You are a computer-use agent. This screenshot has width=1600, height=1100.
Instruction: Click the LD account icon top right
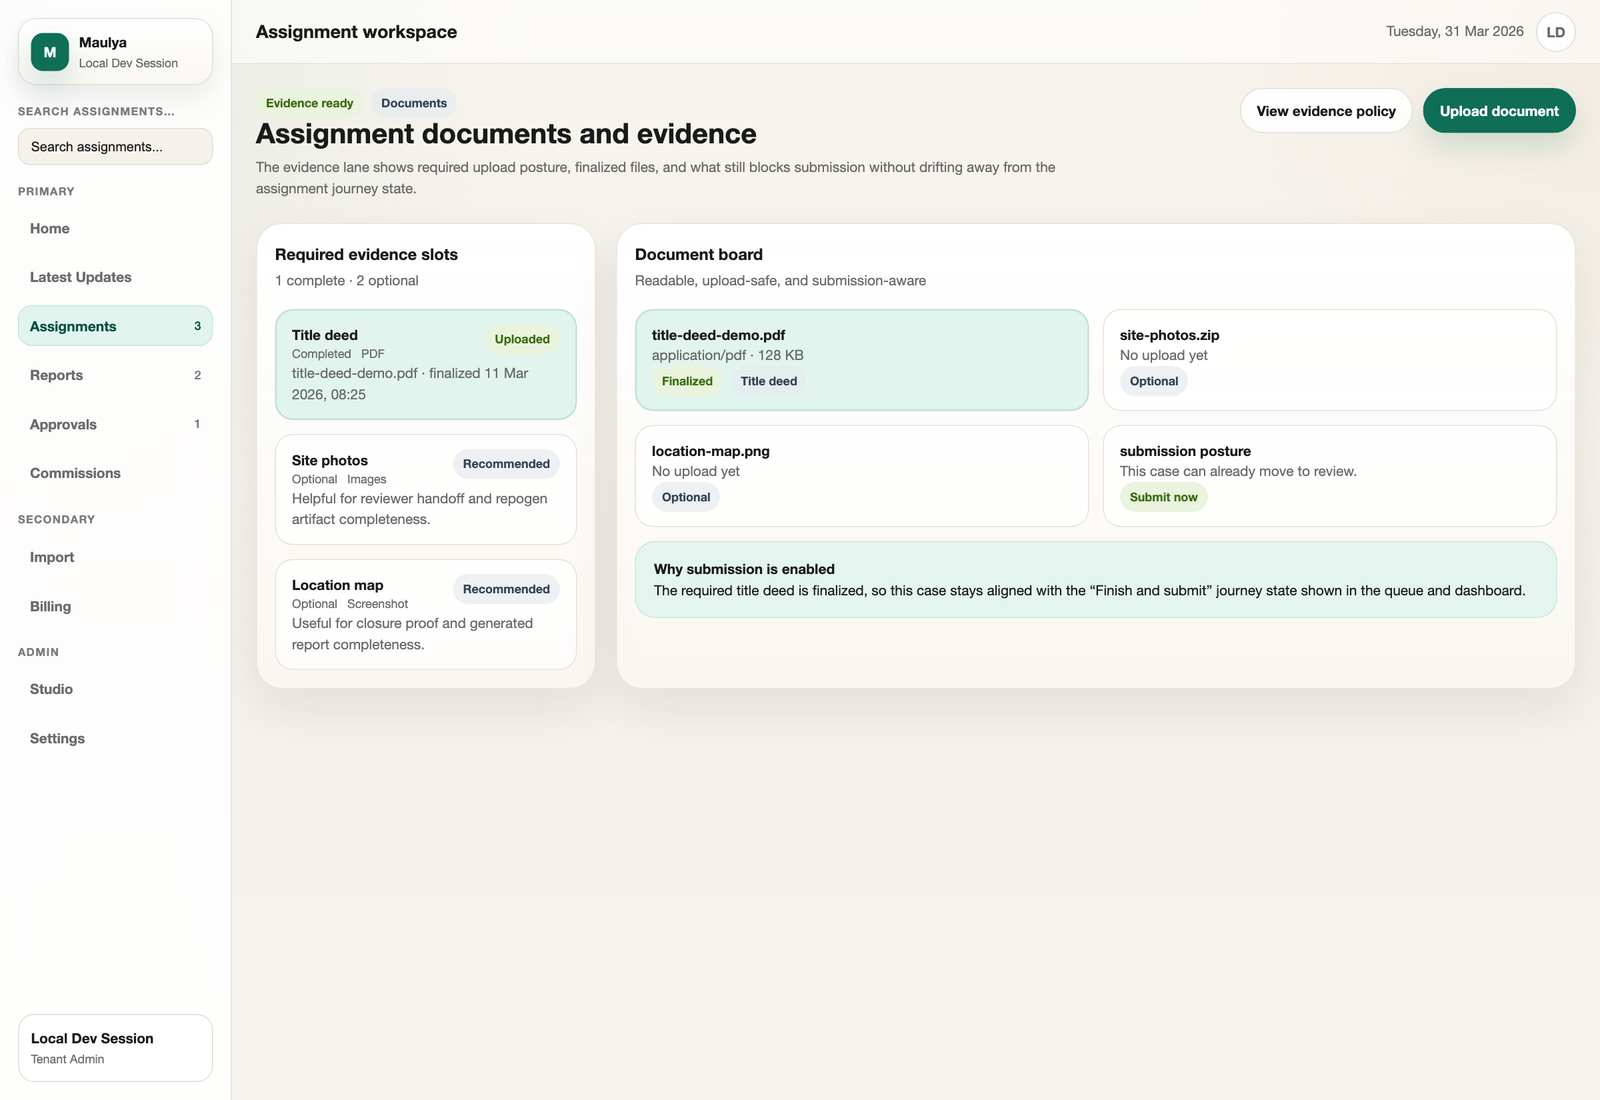[1556, 31]
